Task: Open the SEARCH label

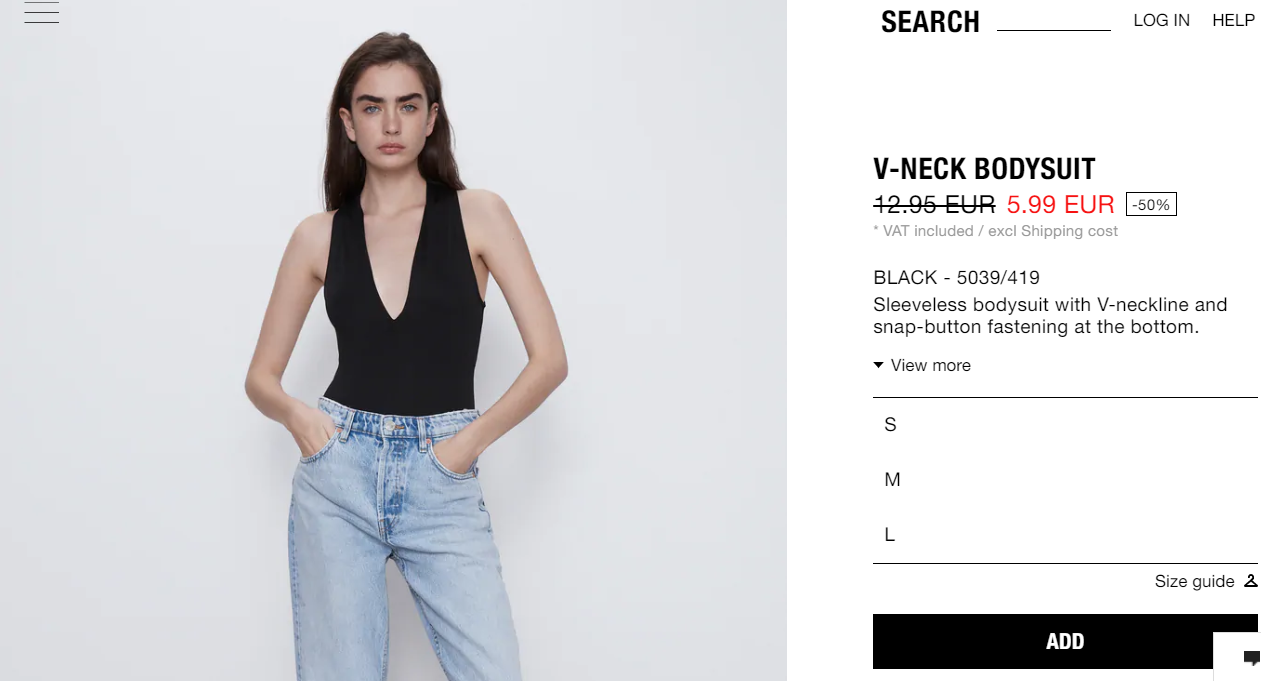Action: [x=930, y=22]
